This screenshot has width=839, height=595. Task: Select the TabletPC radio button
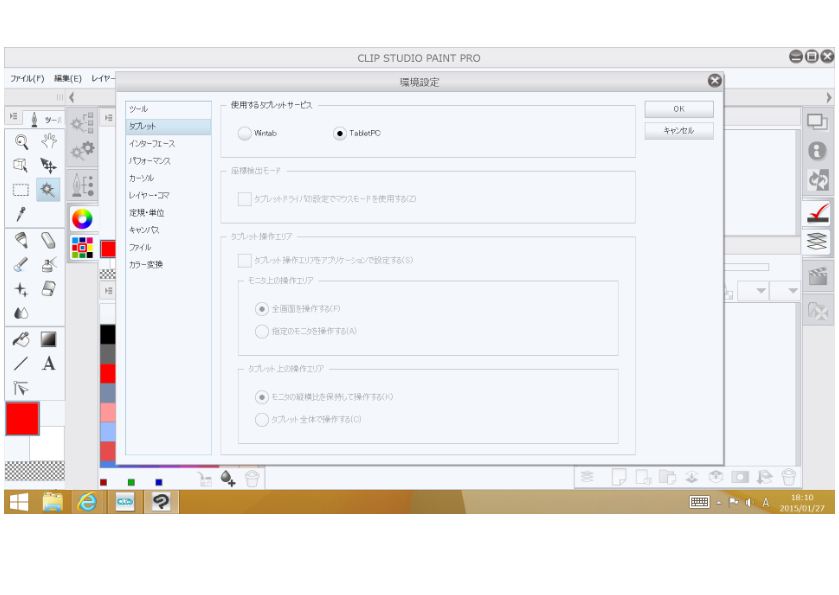[x=340, y=133]
